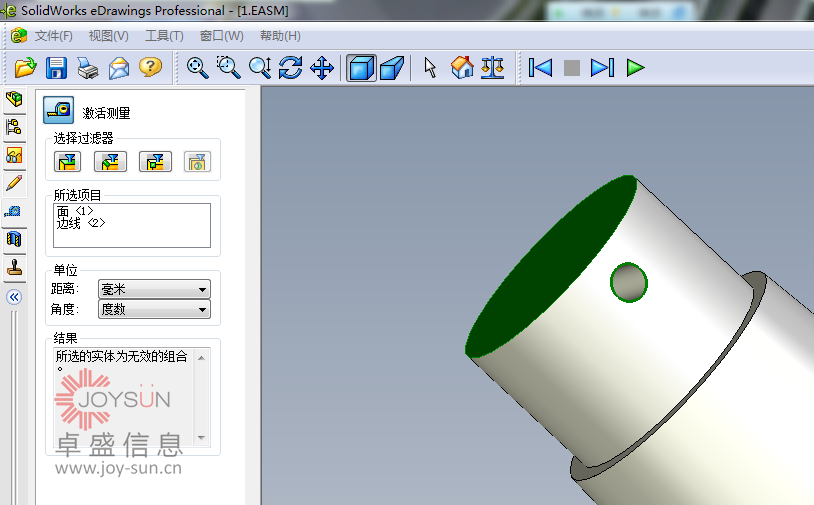The height and width of the screenshot is (505, 814).
Task: Stop the animation playback
Action: coord(572,67)
